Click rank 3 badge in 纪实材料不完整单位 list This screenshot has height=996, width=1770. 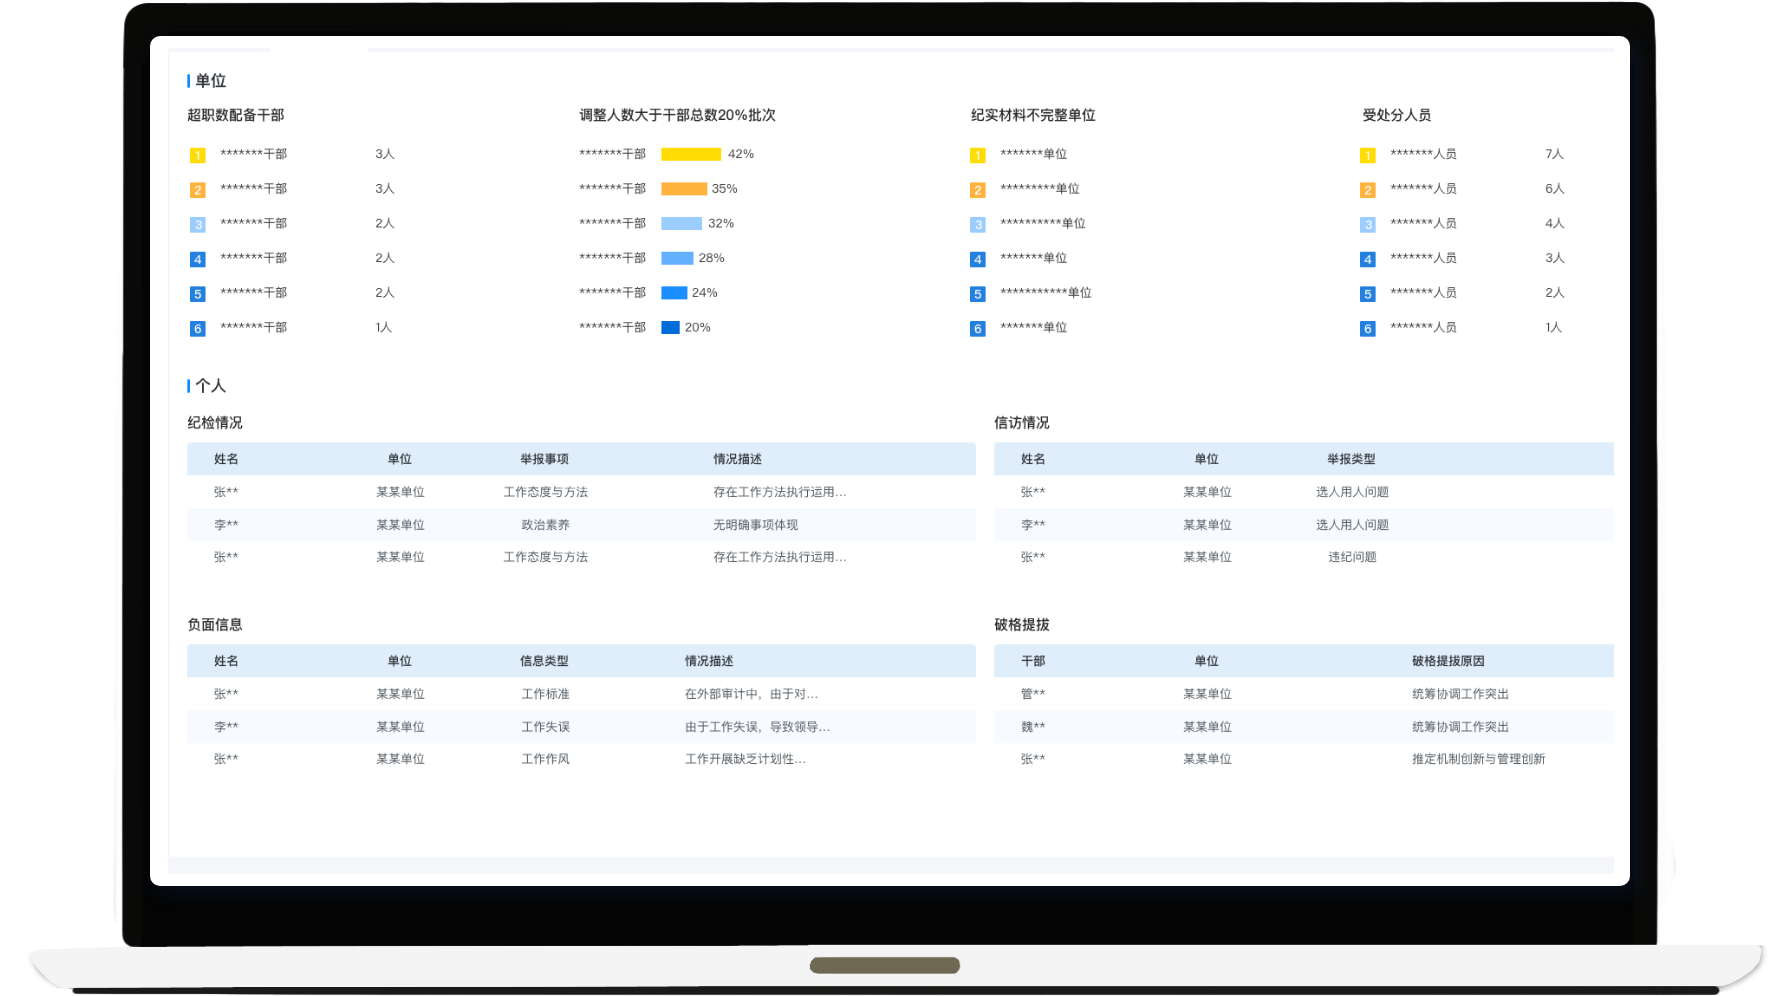coord(978,225)
